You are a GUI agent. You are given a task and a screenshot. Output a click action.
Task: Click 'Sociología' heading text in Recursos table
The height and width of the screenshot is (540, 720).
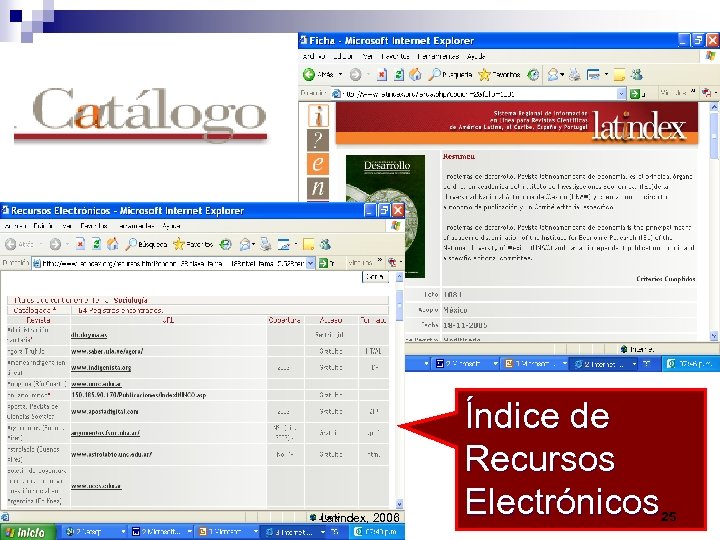pos(130,300)
